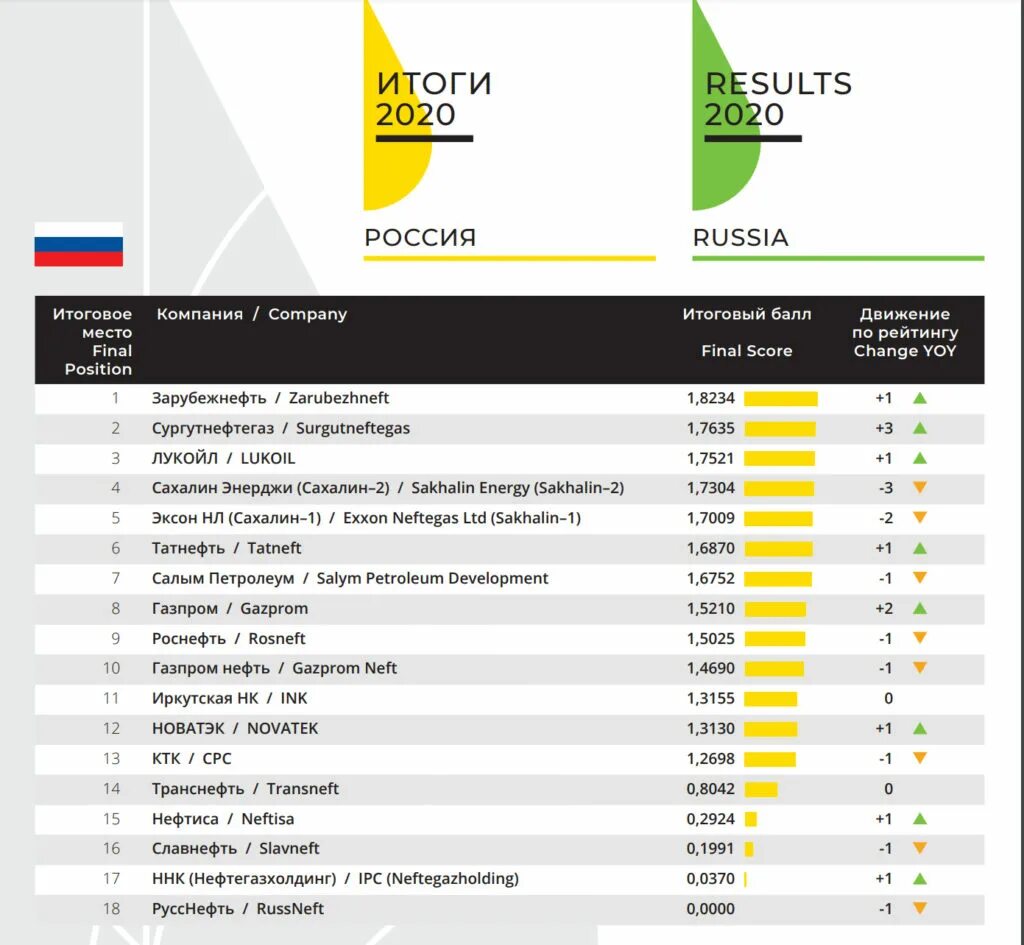The image size is (1024, 945).
Task: Click the orange down arrow in Gazprom Neft row
Action: pos(920,667)
